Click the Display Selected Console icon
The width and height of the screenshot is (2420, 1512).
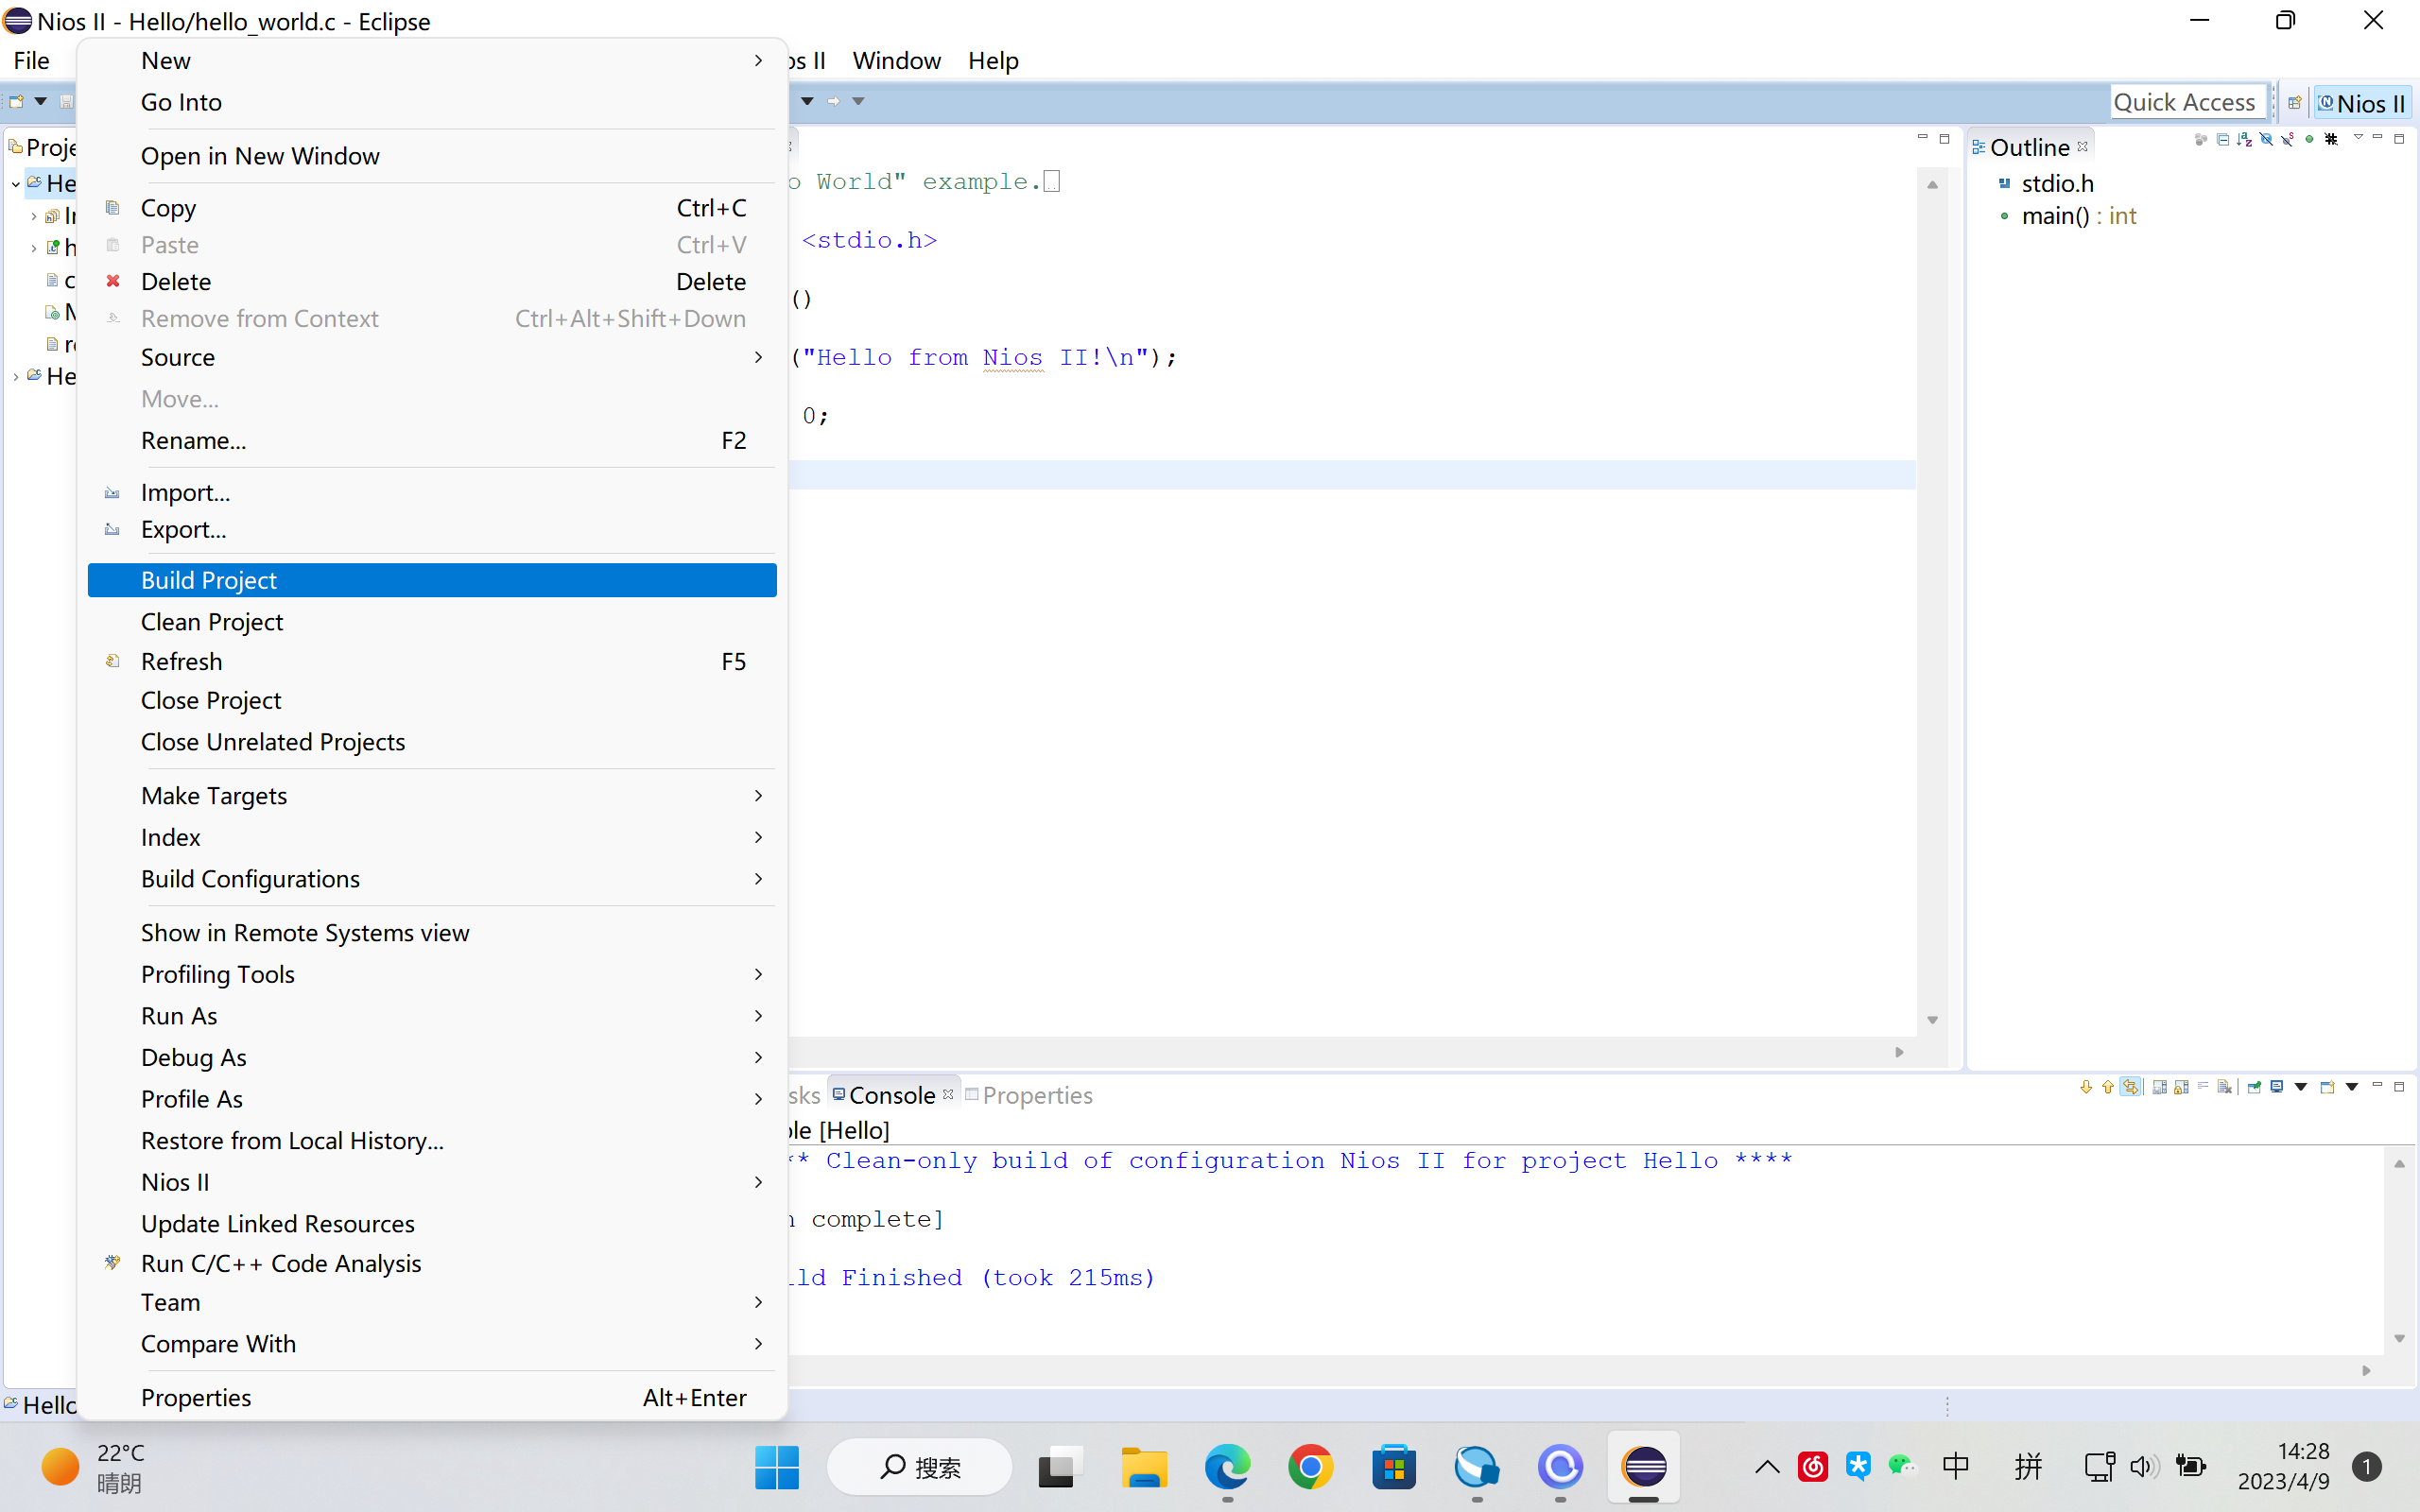2277,1087
